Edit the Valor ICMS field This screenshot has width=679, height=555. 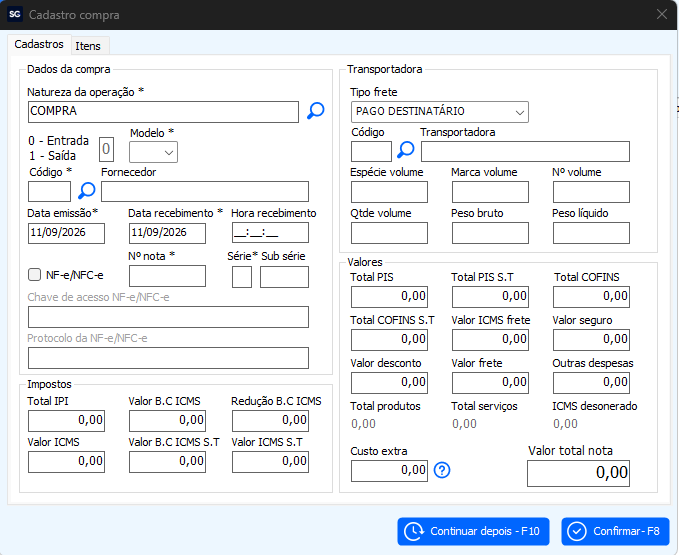[66, 462]
